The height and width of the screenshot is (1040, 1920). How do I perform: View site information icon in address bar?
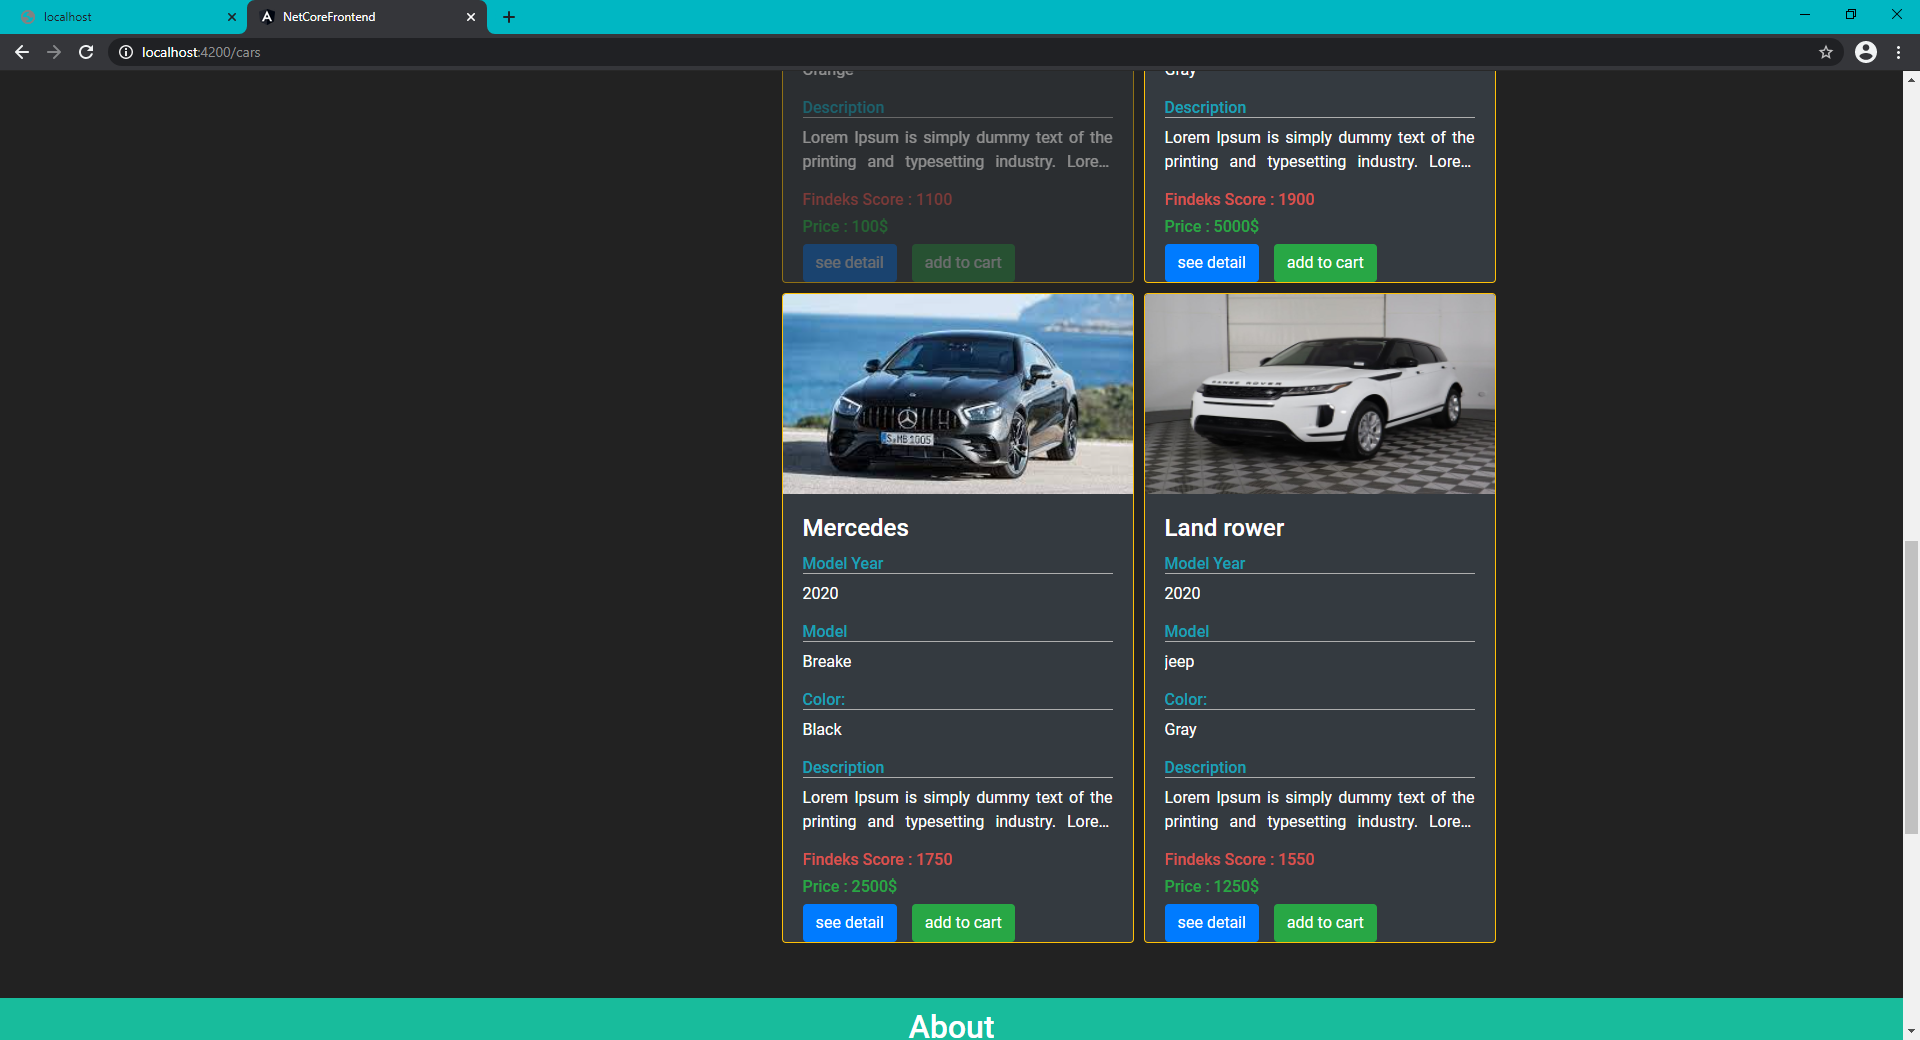pyautogui.click(x=126, y=52)
